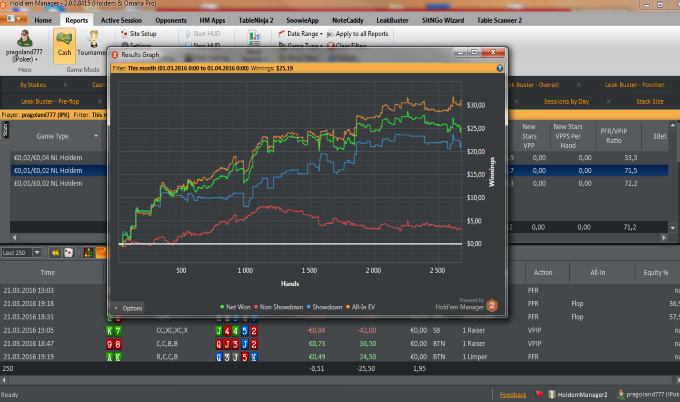
Task: Toggle Showdown line in graph legend
Action: pos(324,307)
